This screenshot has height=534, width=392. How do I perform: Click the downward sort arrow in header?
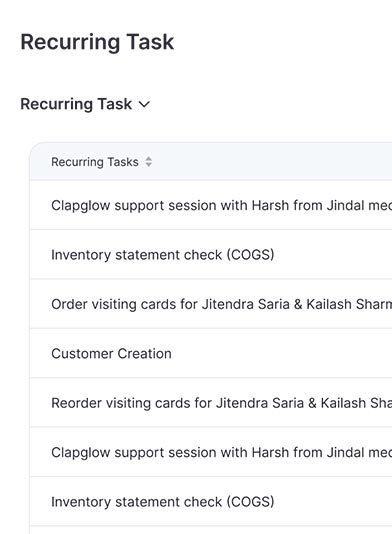coord(148,164)
